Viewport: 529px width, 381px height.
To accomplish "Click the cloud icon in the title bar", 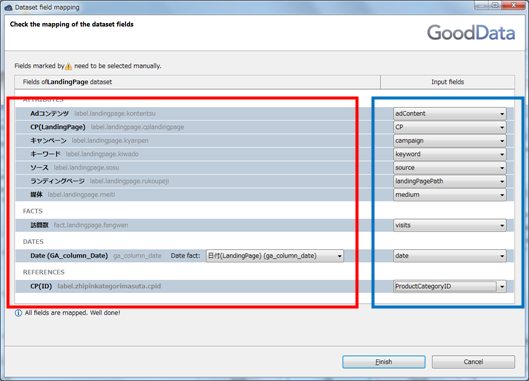I will pos(9,7).
